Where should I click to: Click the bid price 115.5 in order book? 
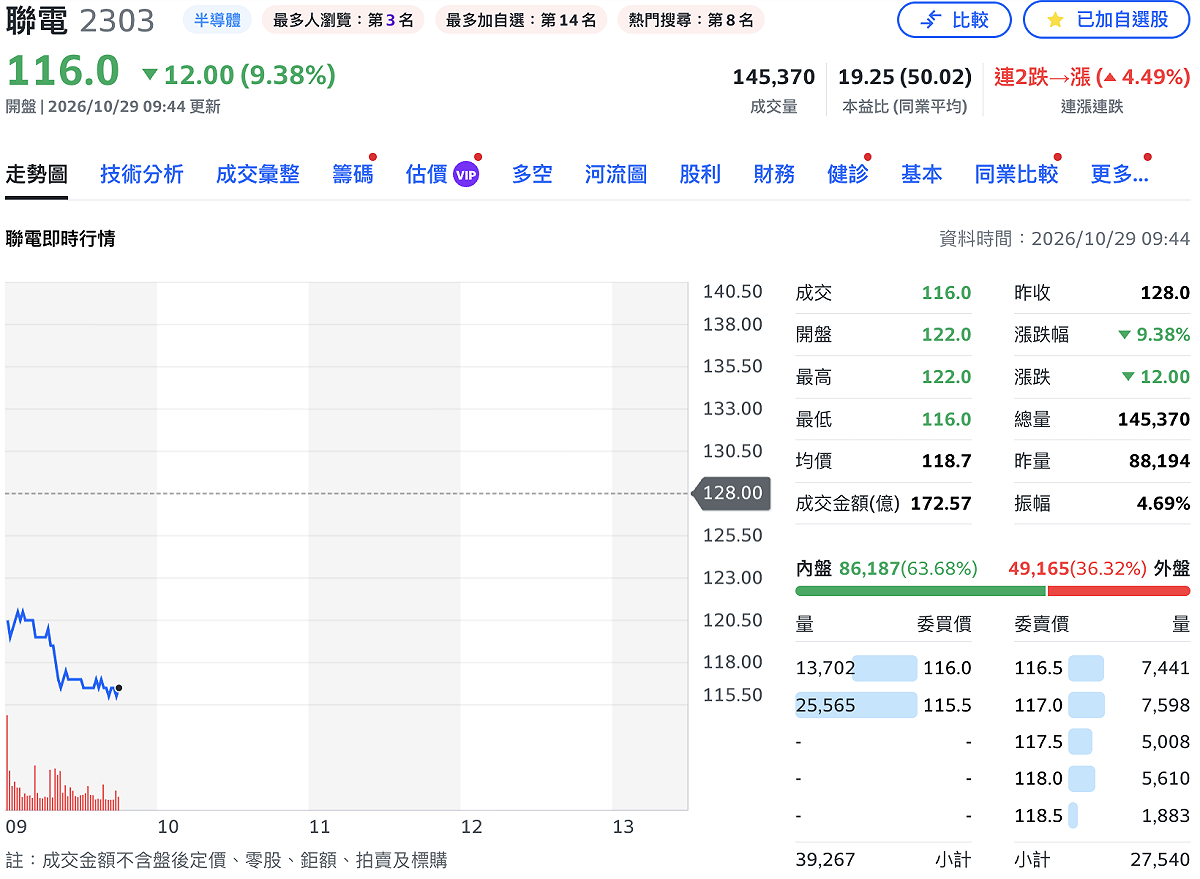[947, 705]
